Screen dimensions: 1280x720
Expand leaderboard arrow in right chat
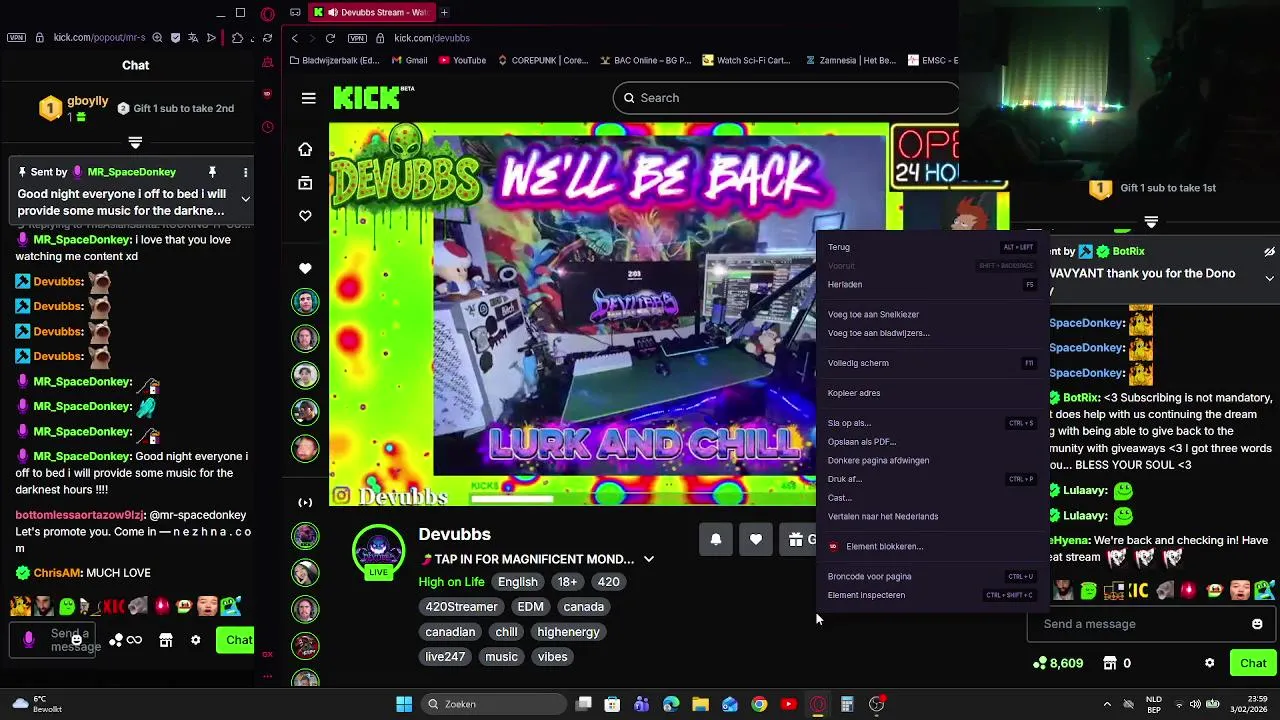click(x=1151, y=222)
